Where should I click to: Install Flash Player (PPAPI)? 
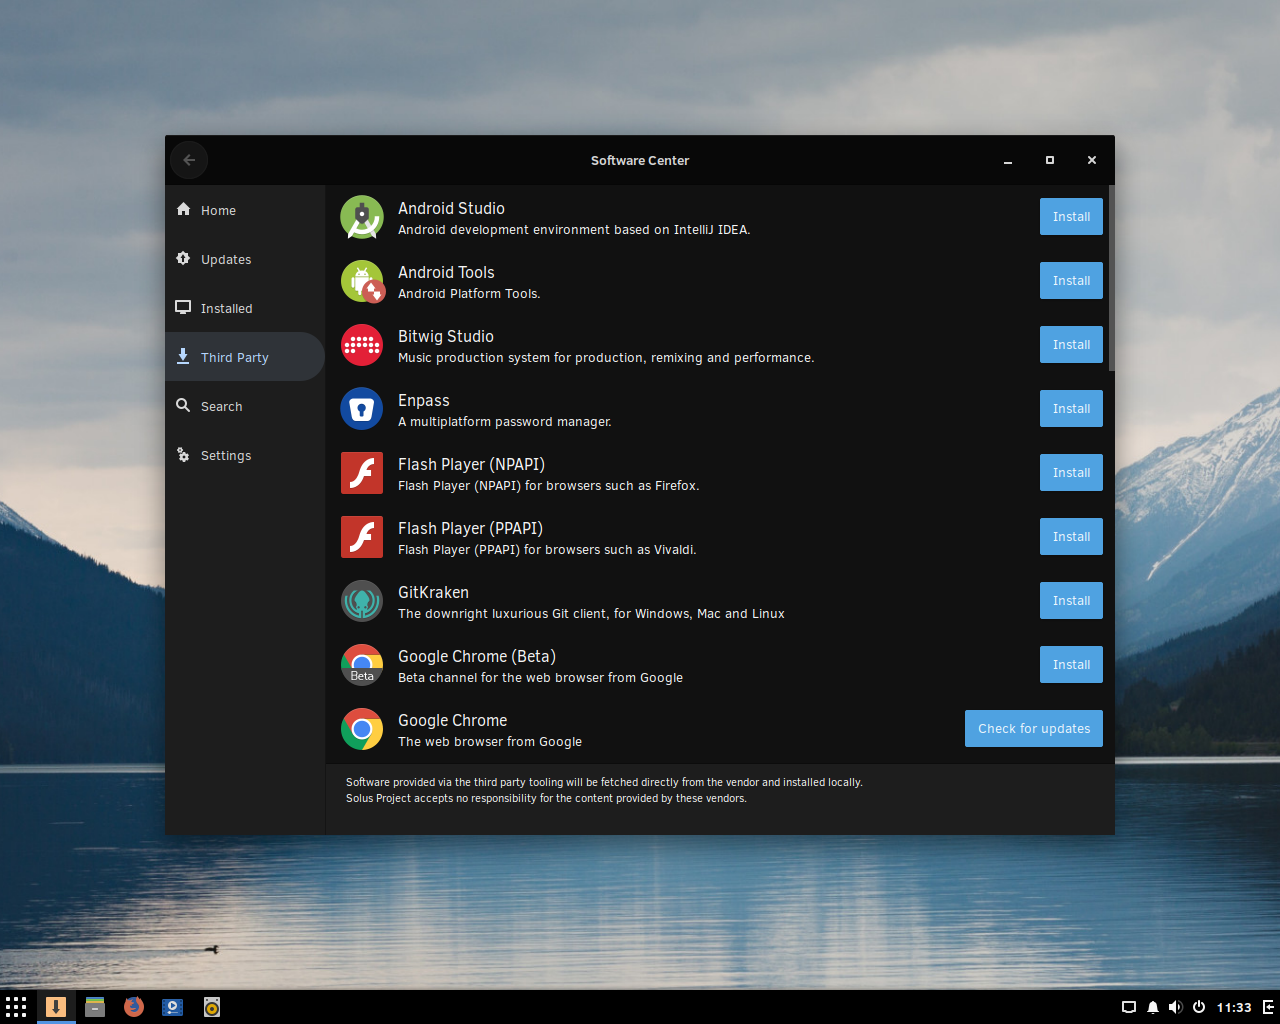pyautogui.click(x=1071, y=537)
